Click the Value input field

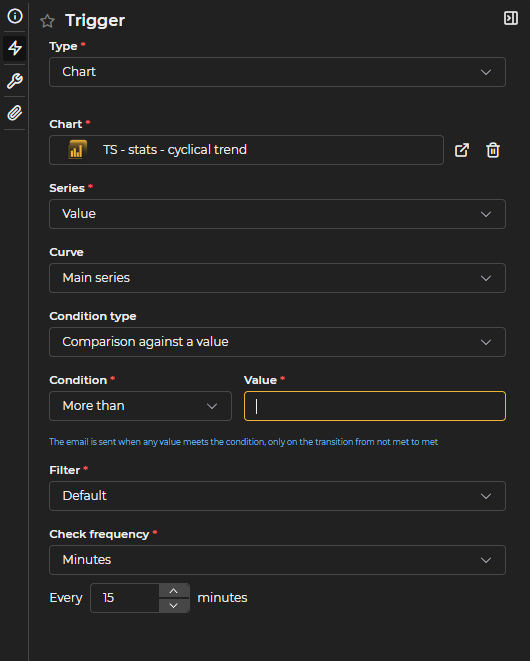tap(375, 406)
